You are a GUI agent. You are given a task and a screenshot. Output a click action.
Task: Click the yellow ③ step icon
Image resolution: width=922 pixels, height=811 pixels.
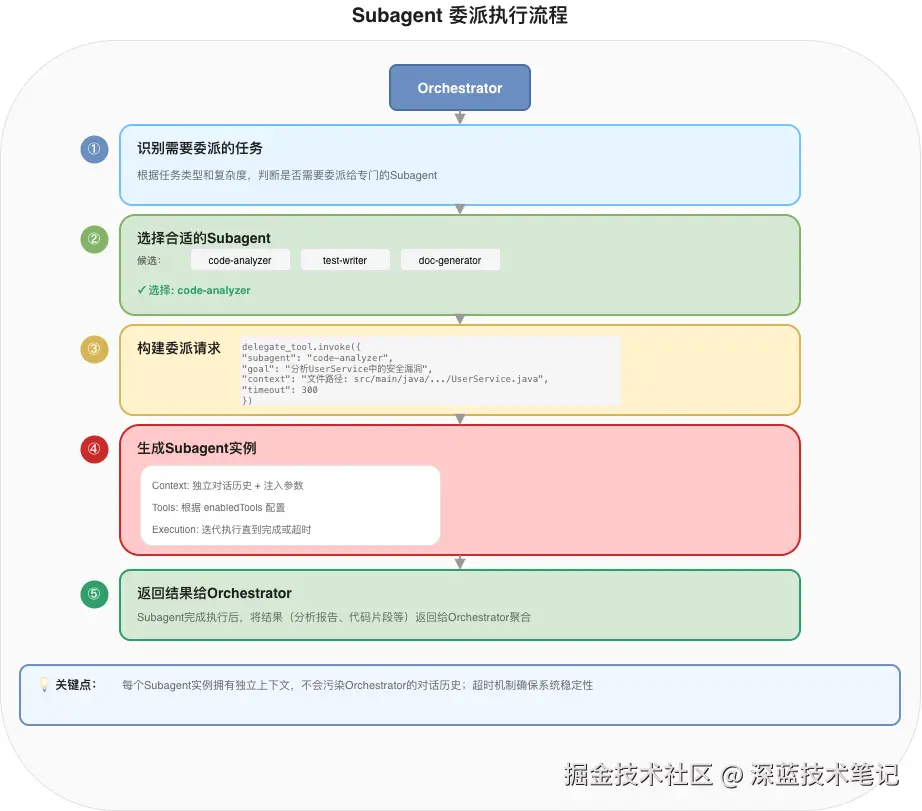pos(93,349)
